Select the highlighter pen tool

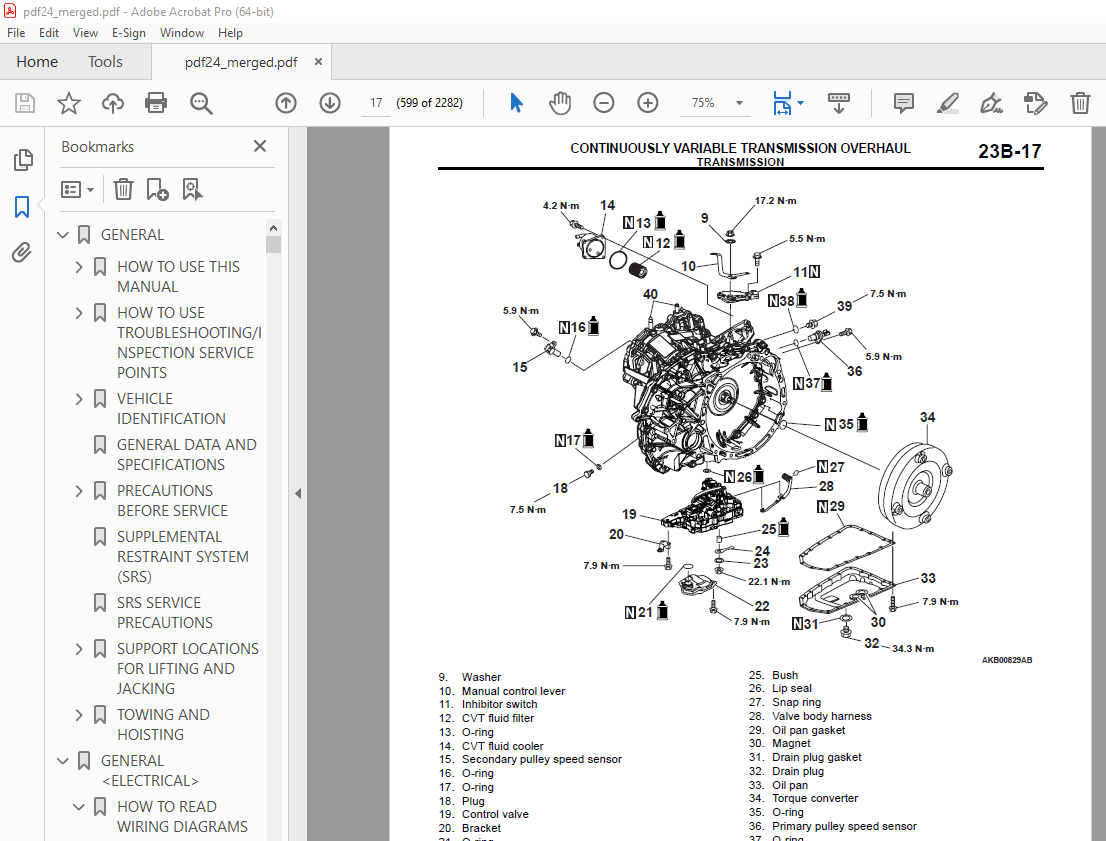947,103
